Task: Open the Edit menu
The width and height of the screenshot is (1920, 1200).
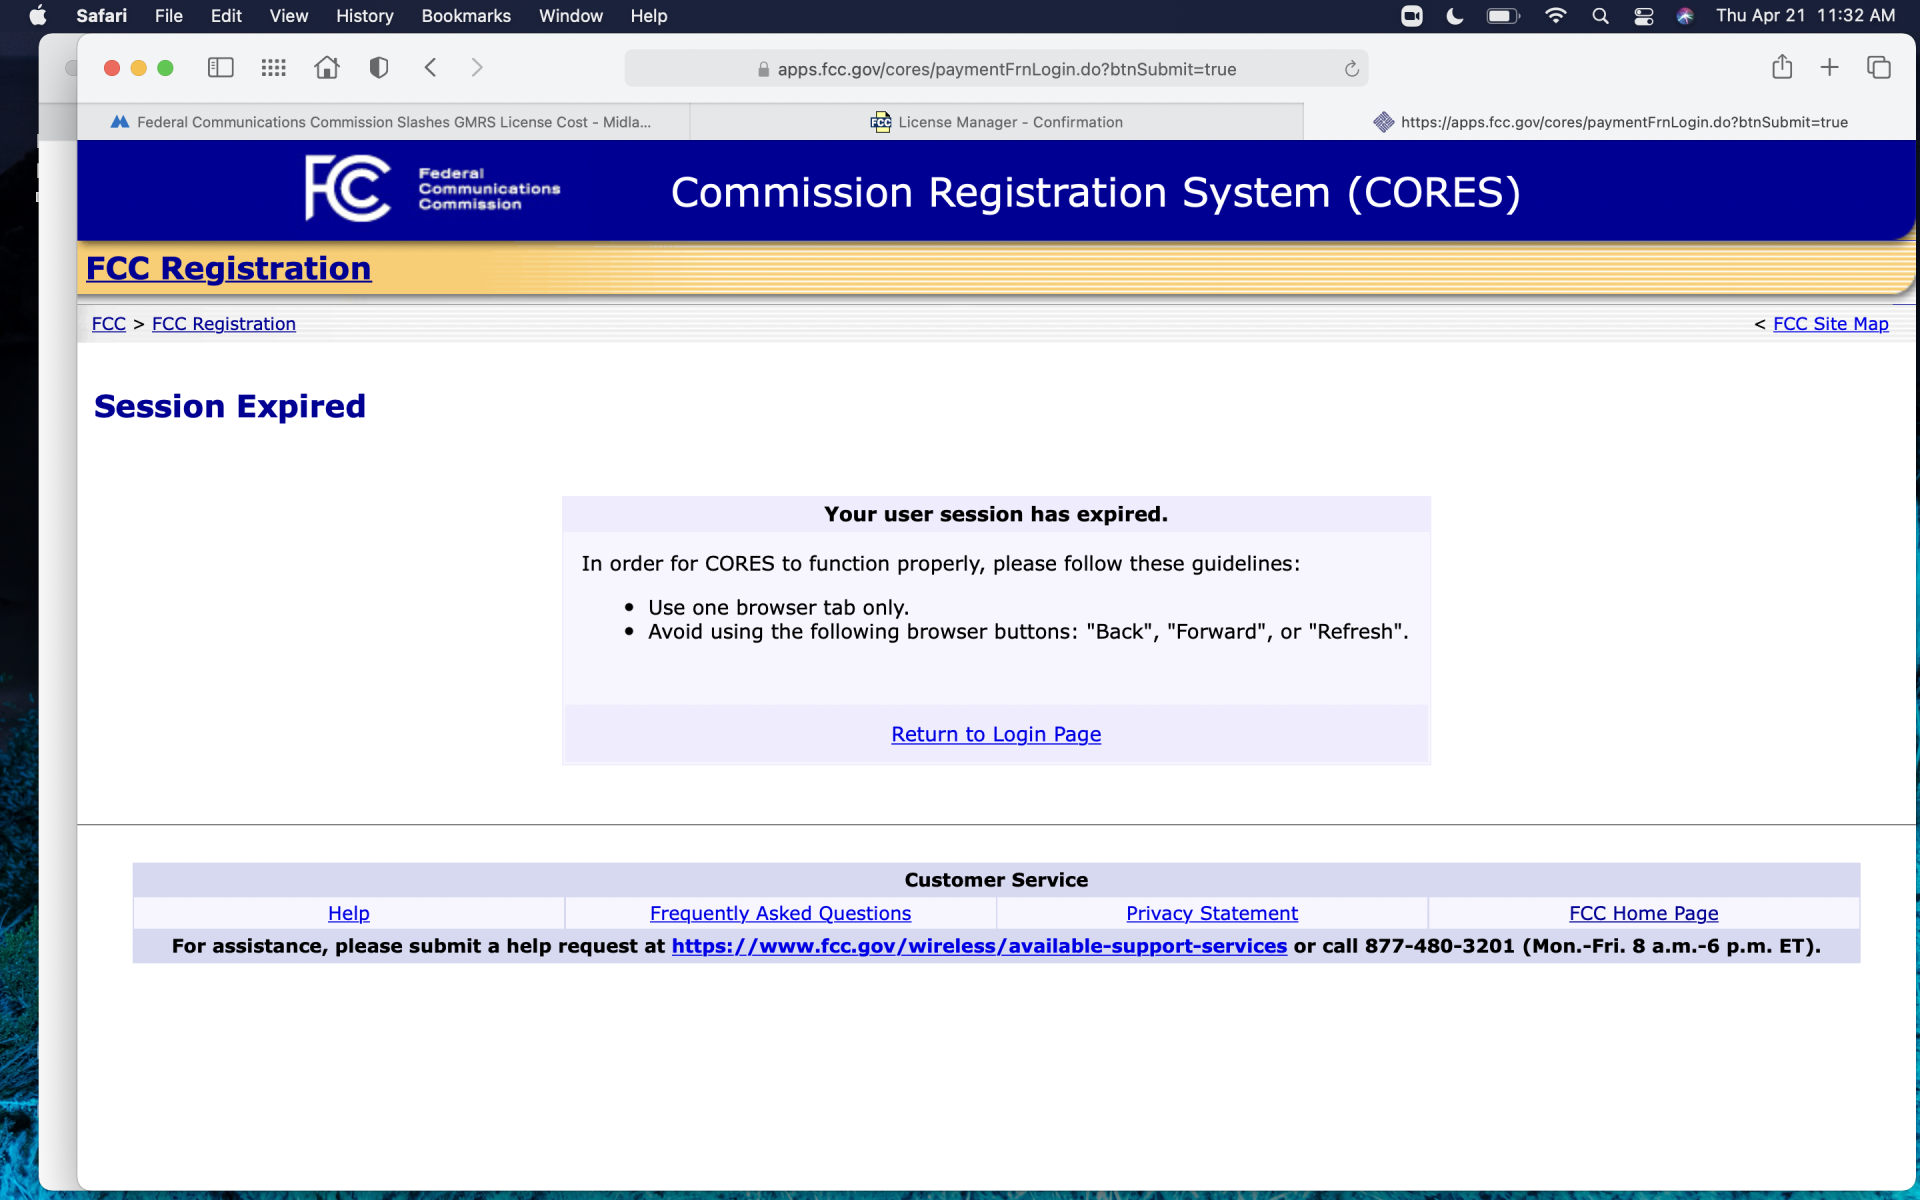Action: click(x=226, y=15)
